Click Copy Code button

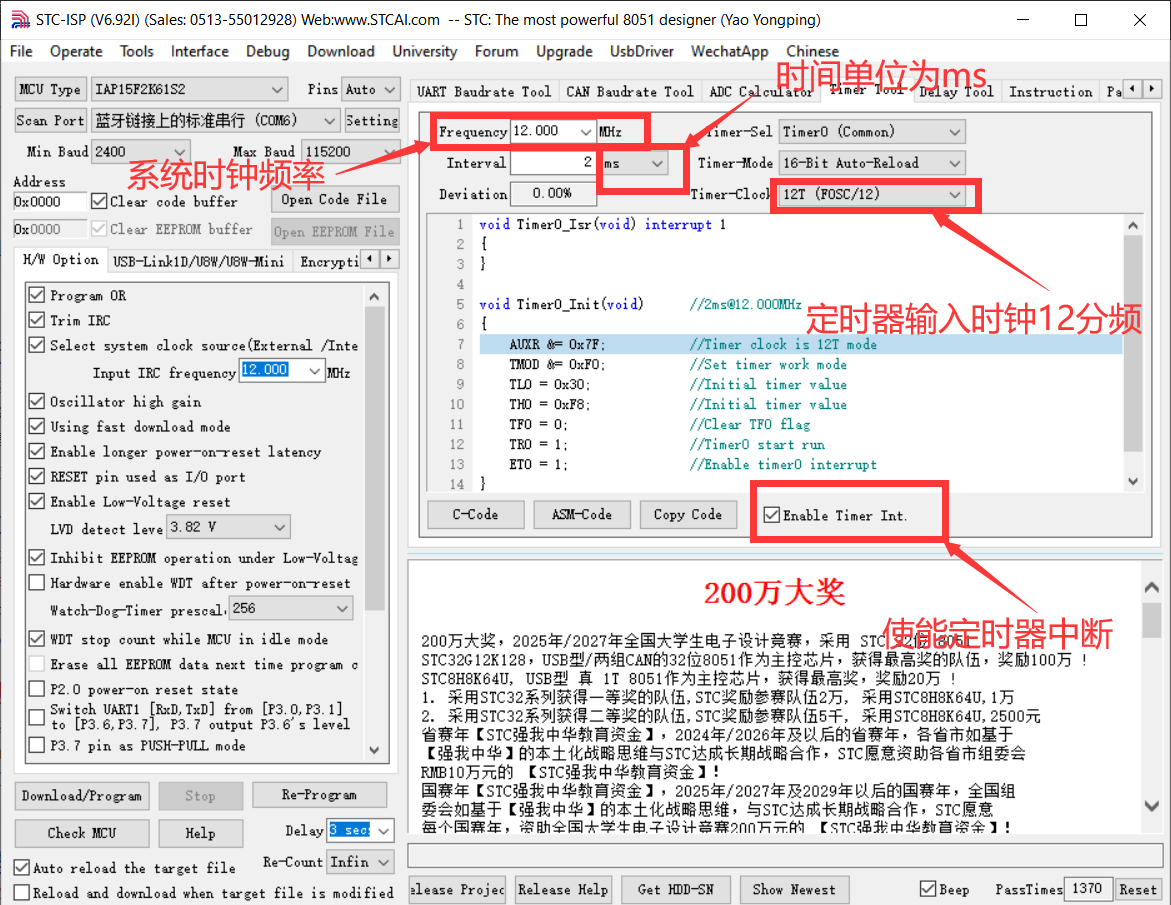pyautogui.click(x=688, y=514)
